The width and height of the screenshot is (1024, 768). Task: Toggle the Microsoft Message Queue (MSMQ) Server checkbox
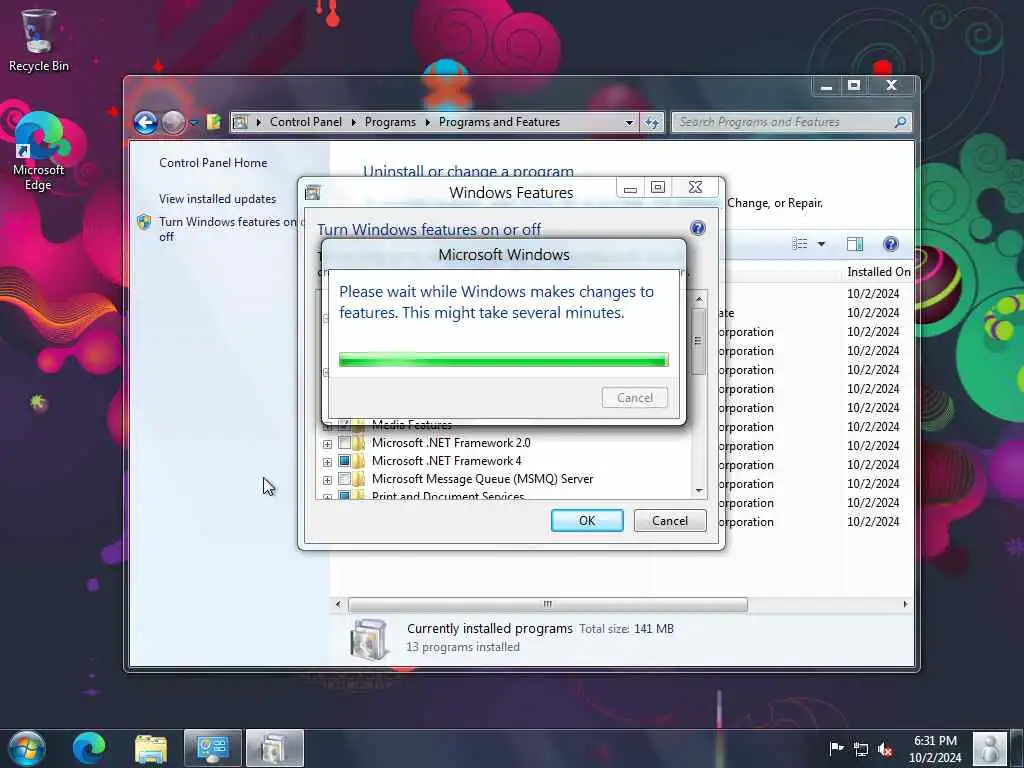click(344, 479)
